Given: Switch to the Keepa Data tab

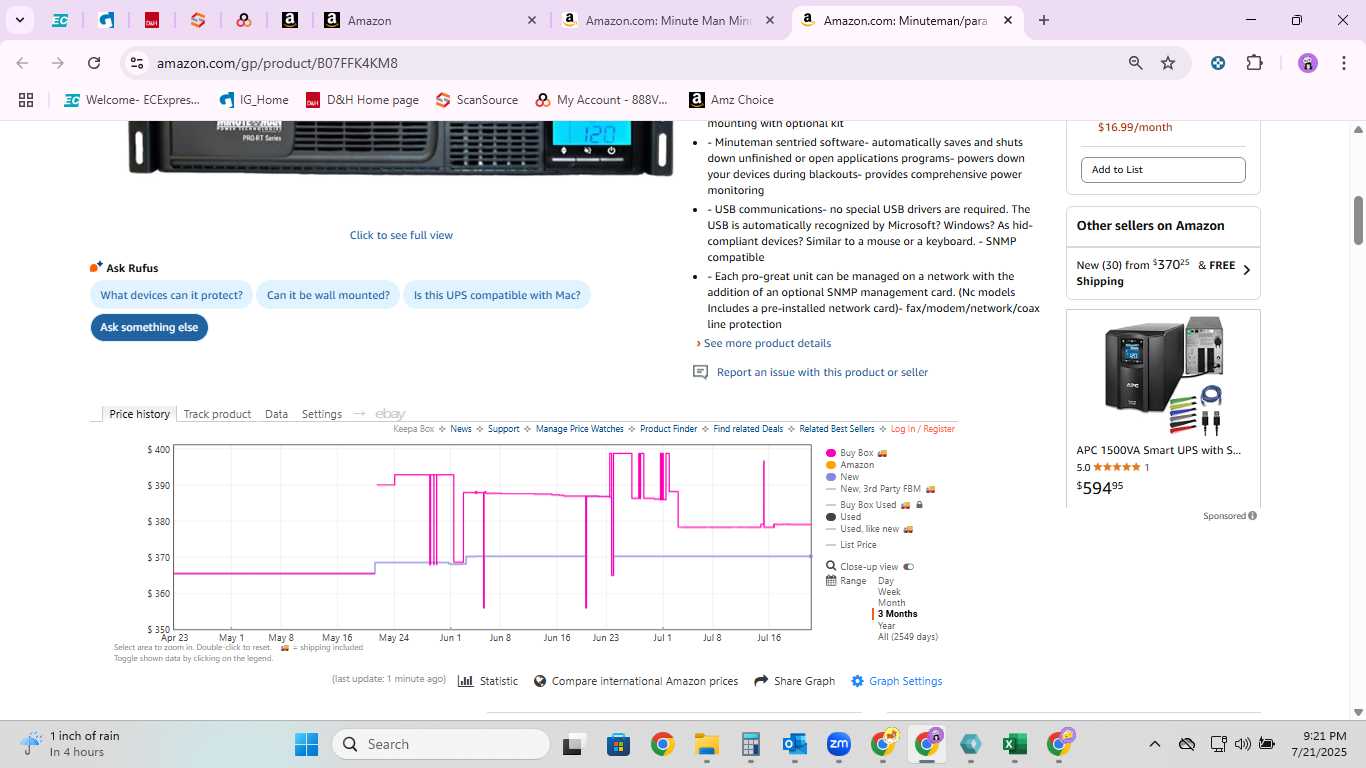Looking at the screenshot, I should tap(276, 414).
